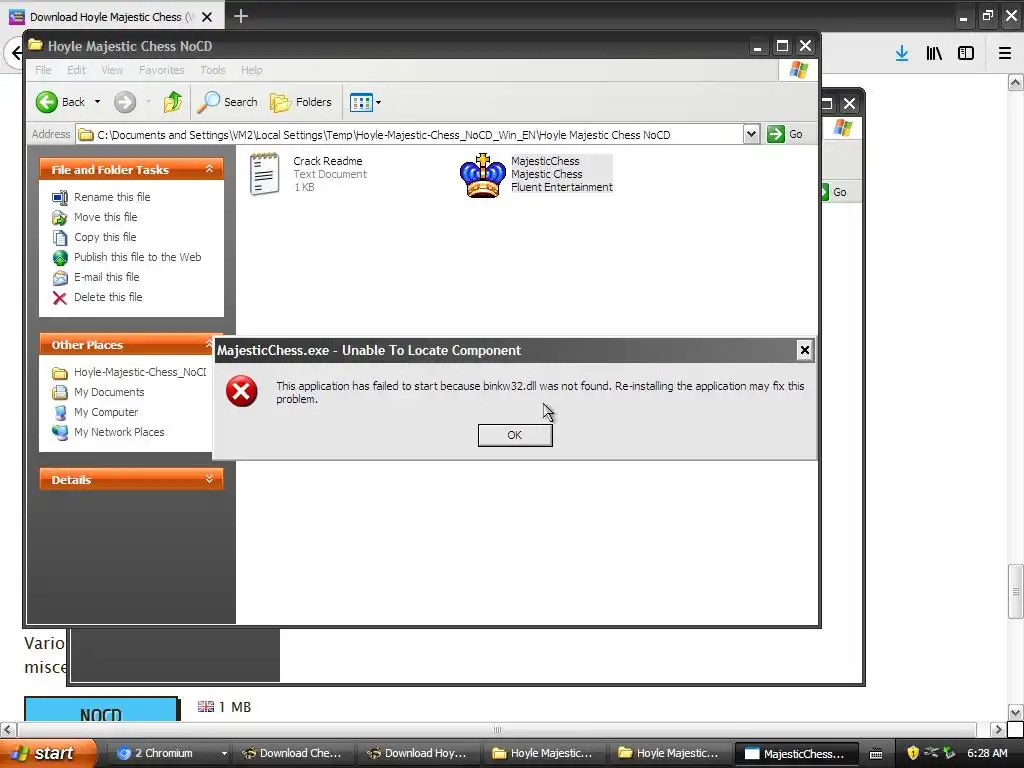Open My Computer in Other Places
This screenshot has width=1024, height=768.
(x=105, y=412)
